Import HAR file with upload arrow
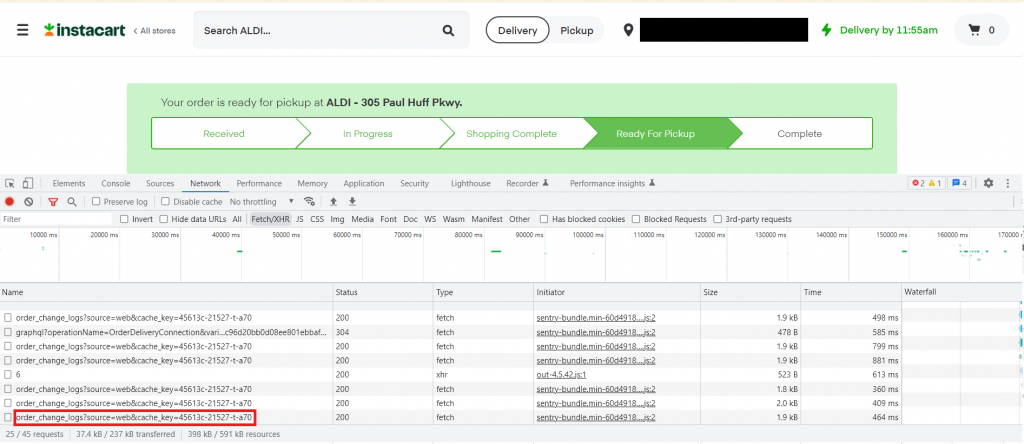Screen dimensions: 1024x444 pyautogui.click(x=333, y=202)
